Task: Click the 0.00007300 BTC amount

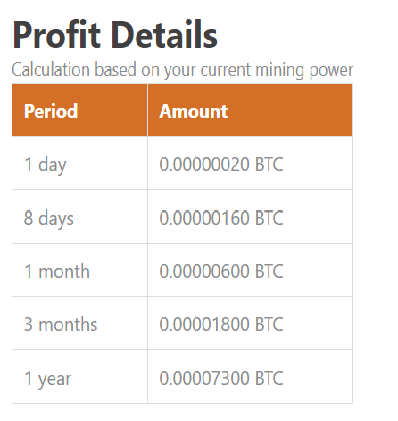Action: pos(221,378)
